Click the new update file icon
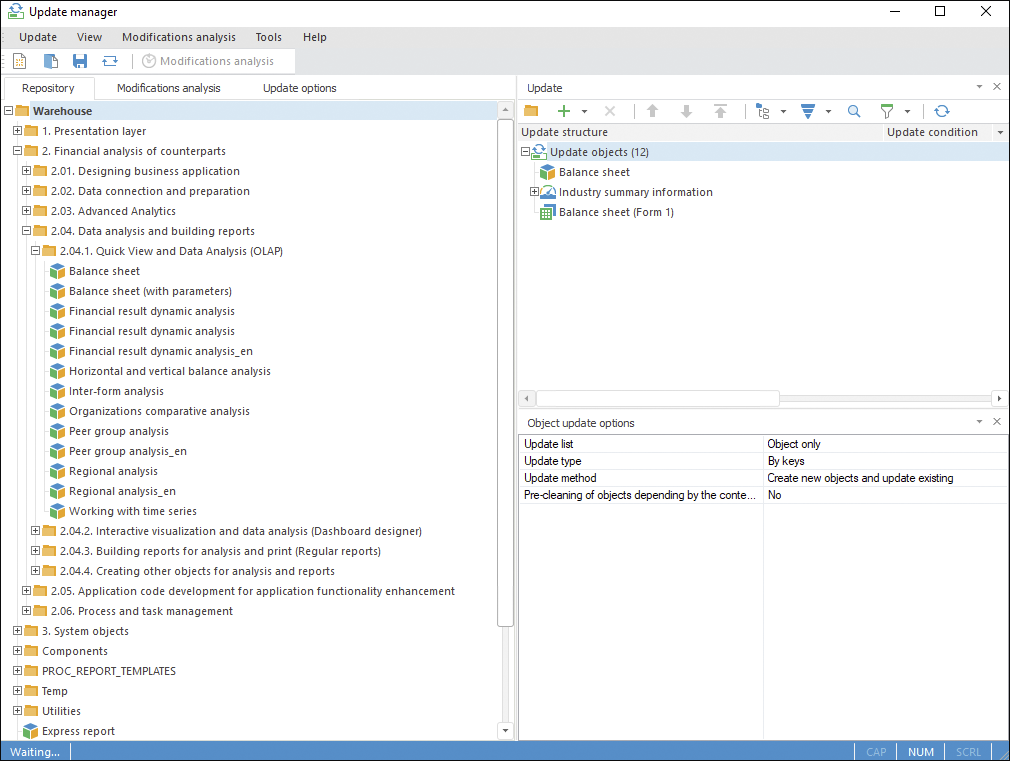 coord(20,61)
